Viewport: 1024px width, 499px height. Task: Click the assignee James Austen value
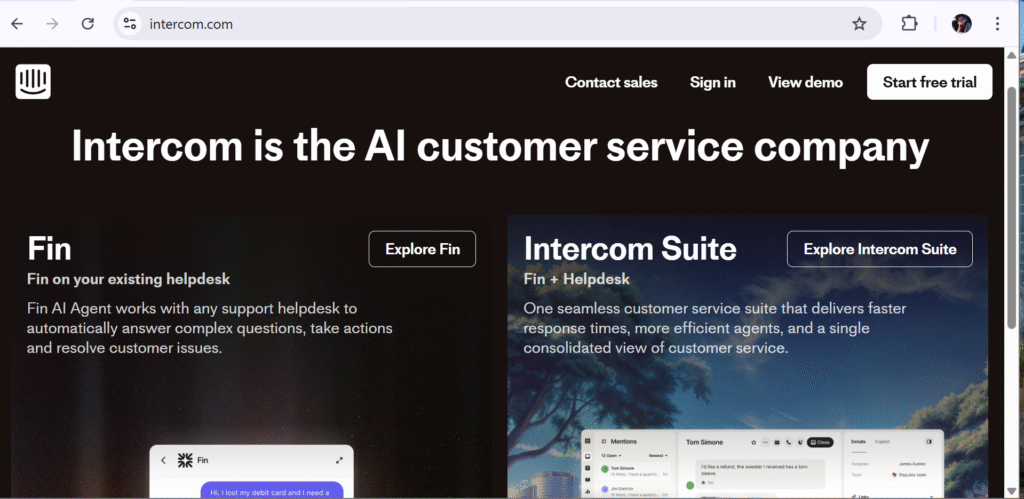(912, 464)
